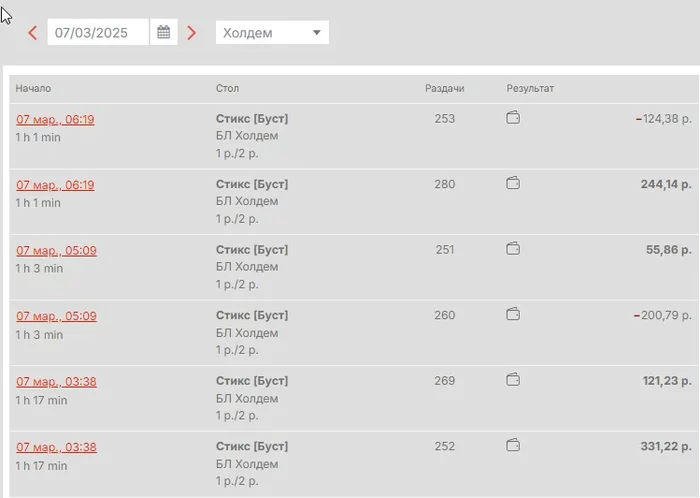Go to the next date with right arrow
Image resolution: width=700 pixels, height=498 pixels.
click(192, 33)
